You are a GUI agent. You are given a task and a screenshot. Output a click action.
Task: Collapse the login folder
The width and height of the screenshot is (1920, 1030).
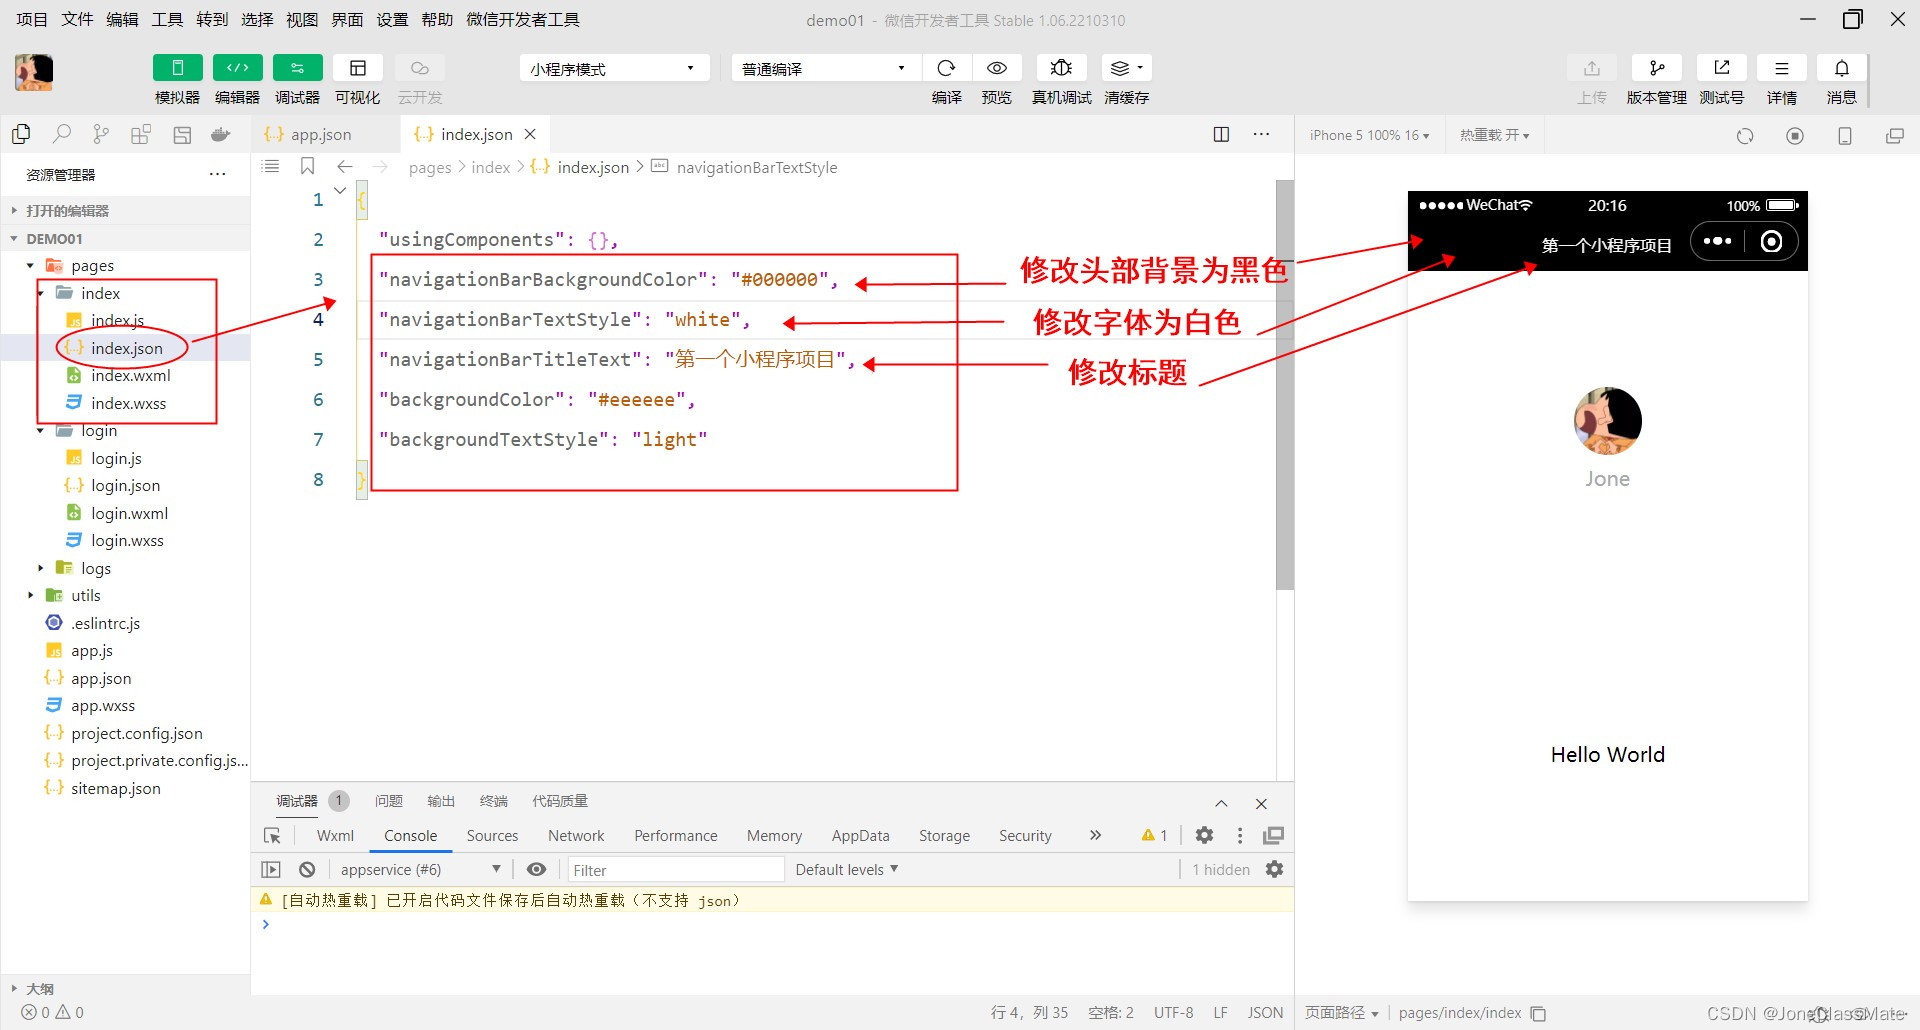(x=41, y=431)
